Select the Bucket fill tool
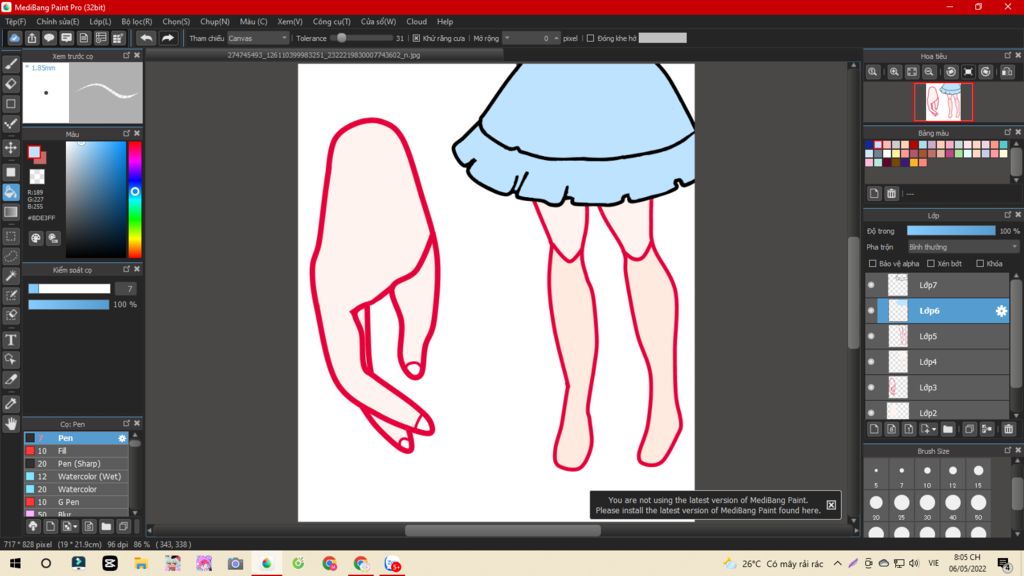This screenshot has width=1024, height=576. 11,192
